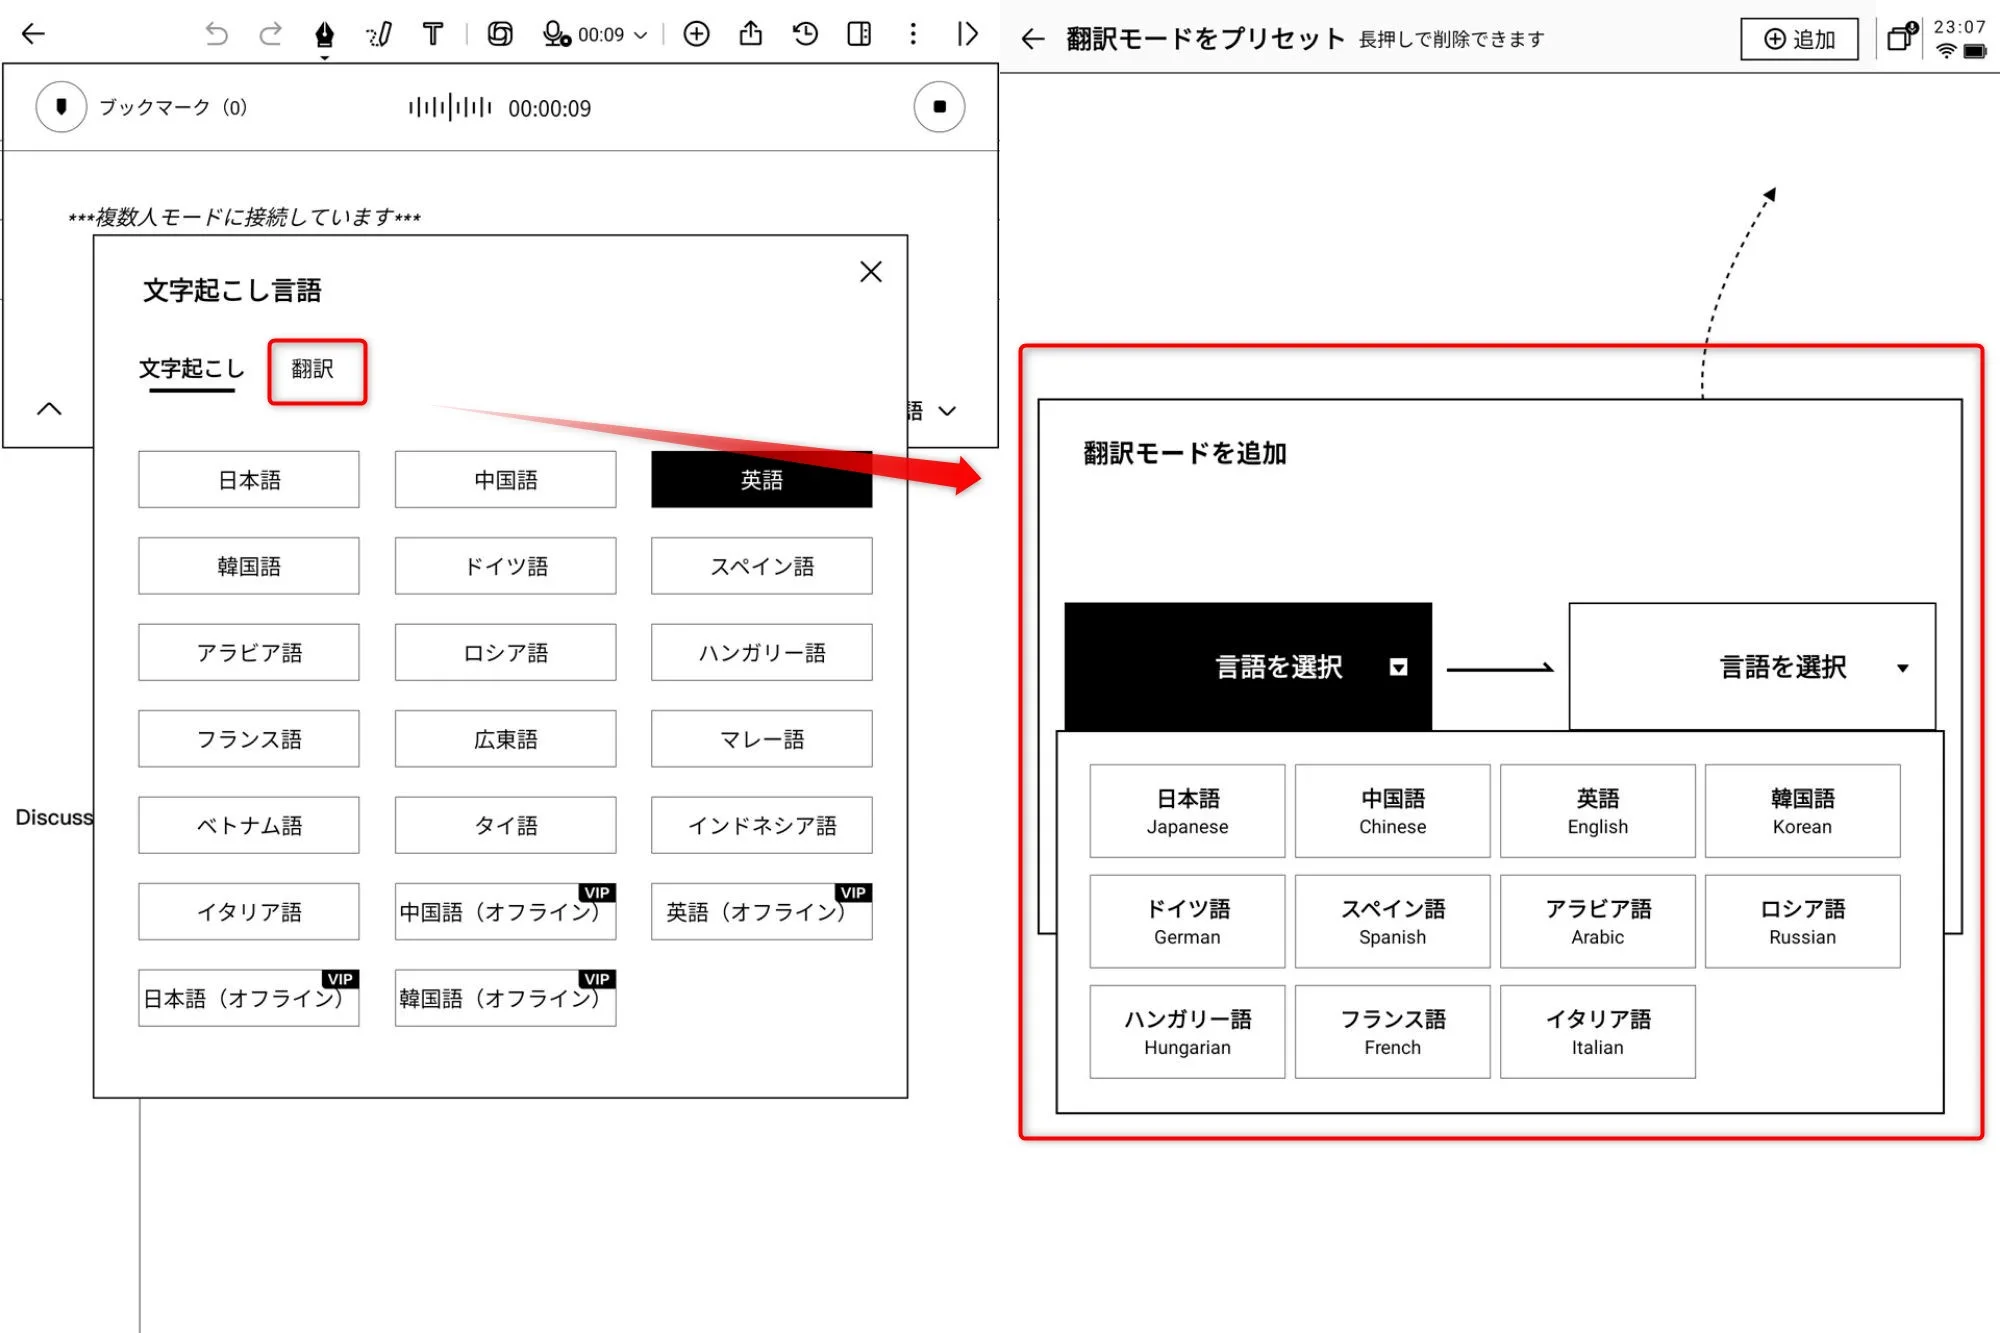The width and height of the screenshot is (2000, 1333).
Task: Switch to the 文字起こし tab
Action: coord(192,370)
